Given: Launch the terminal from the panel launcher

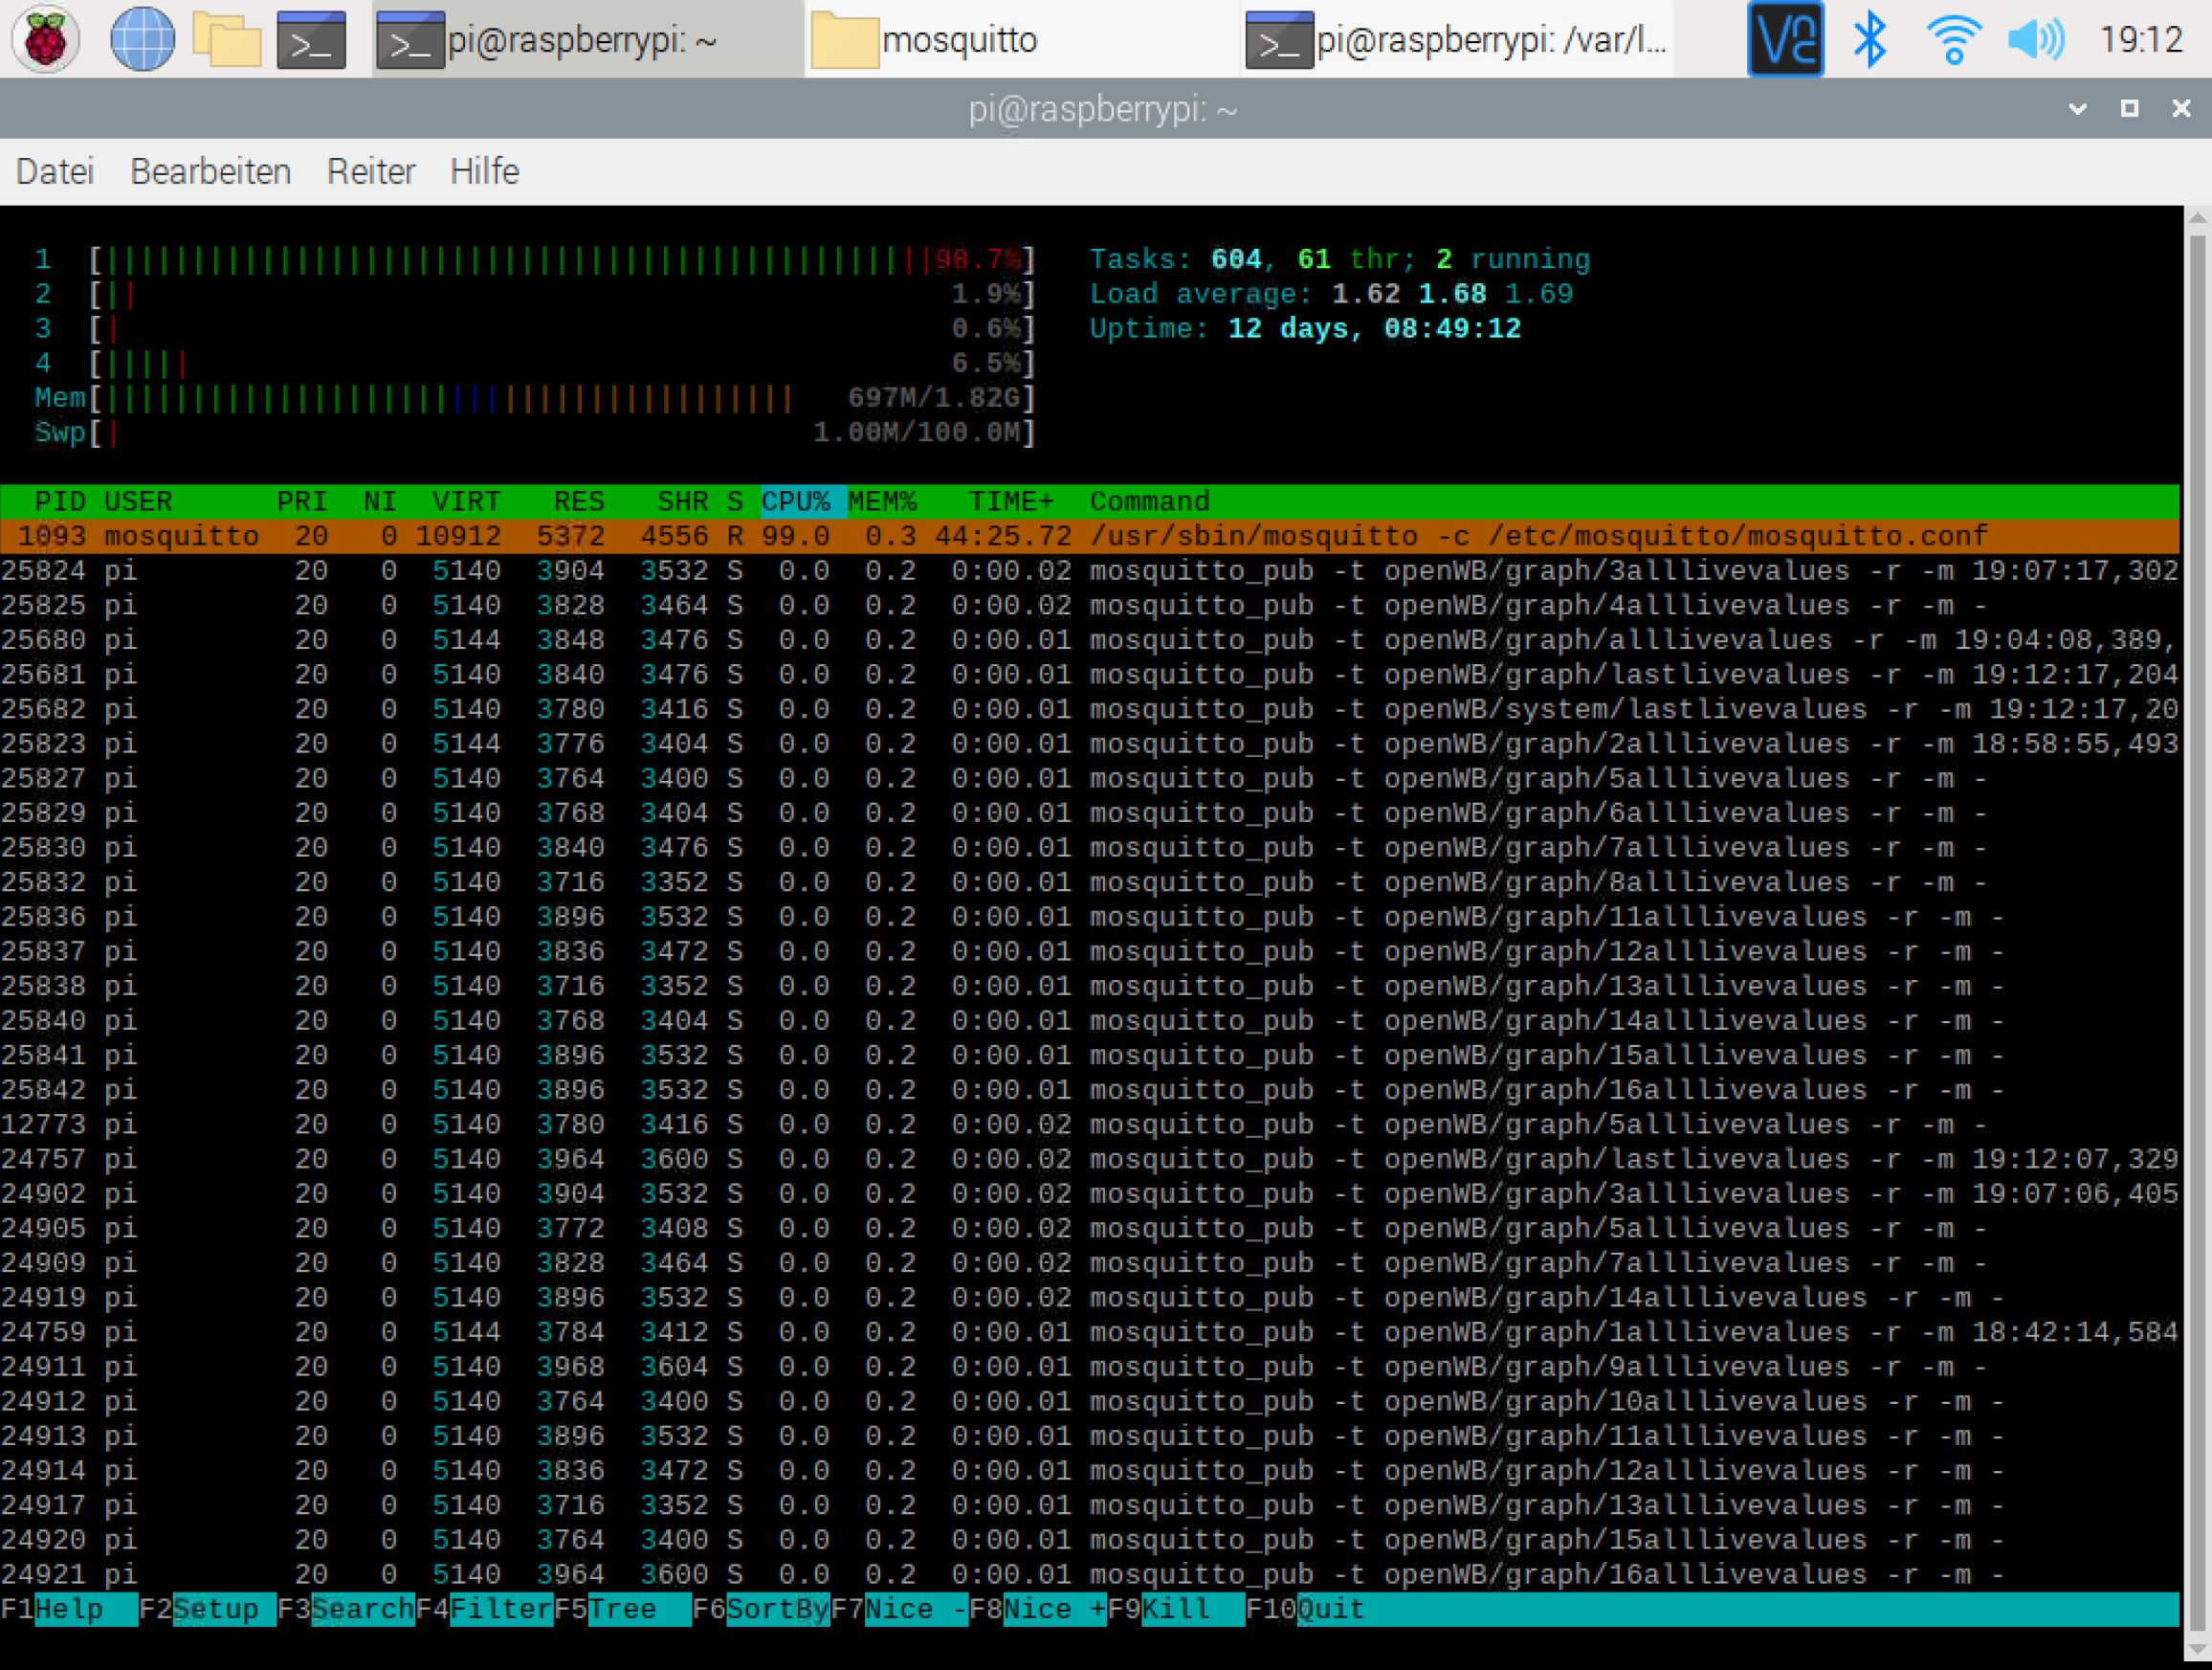Looking at the screenshot, I should tap(311, 39).
